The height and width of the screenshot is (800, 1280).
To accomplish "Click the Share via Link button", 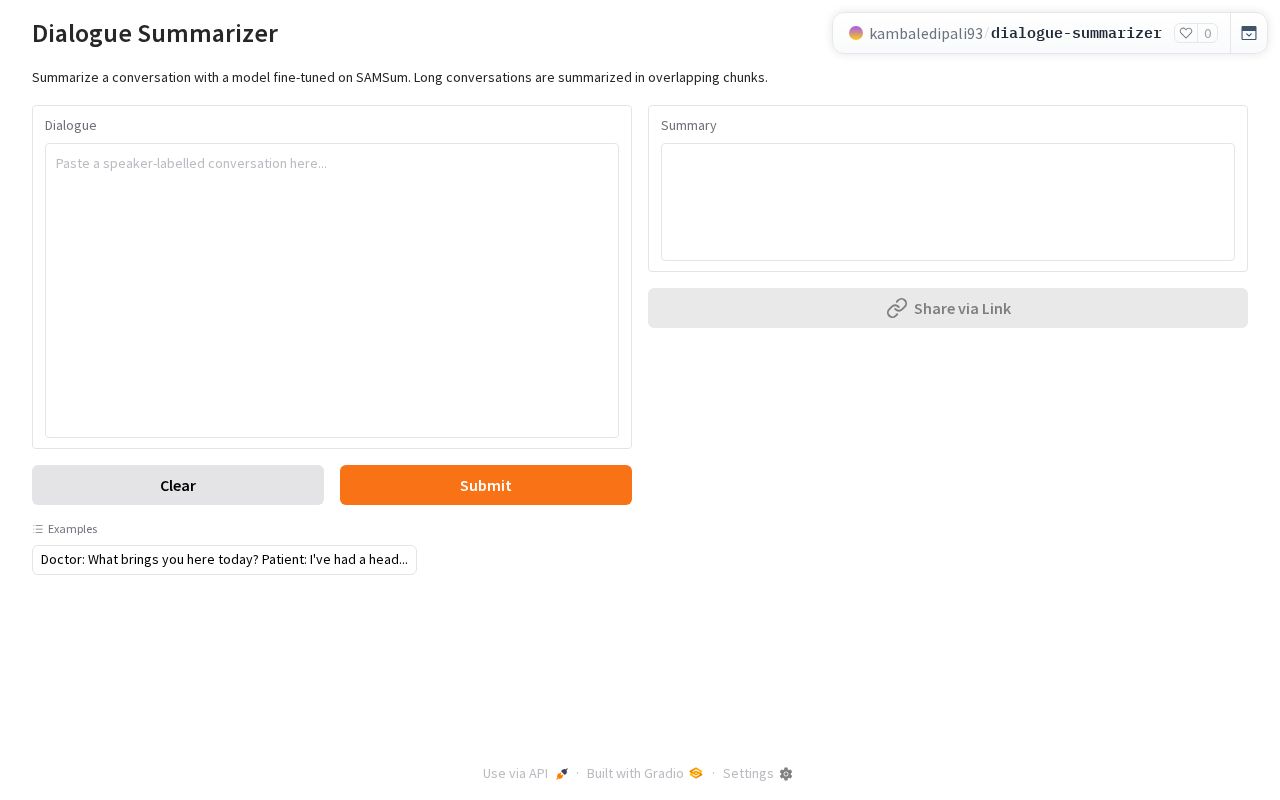I will click(948, 308).
